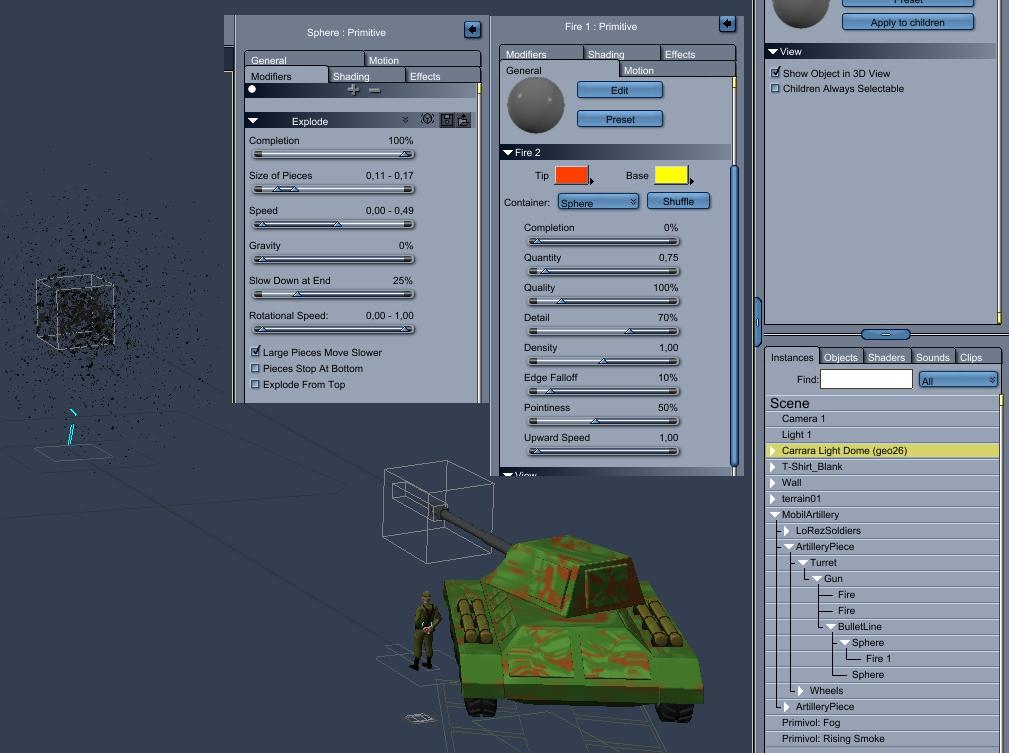Expand the T-Shirt_Blank tree node
1009x753 pixels.
tap(772, 467)
